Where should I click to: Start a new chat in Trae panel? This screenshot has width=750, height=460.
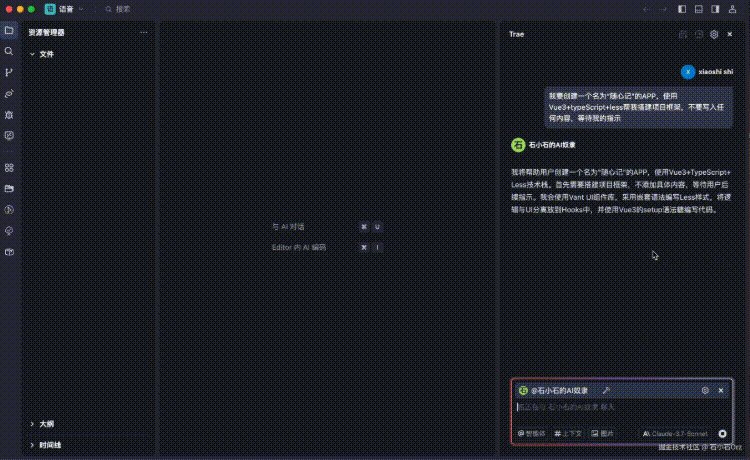(x=683, y=34)
